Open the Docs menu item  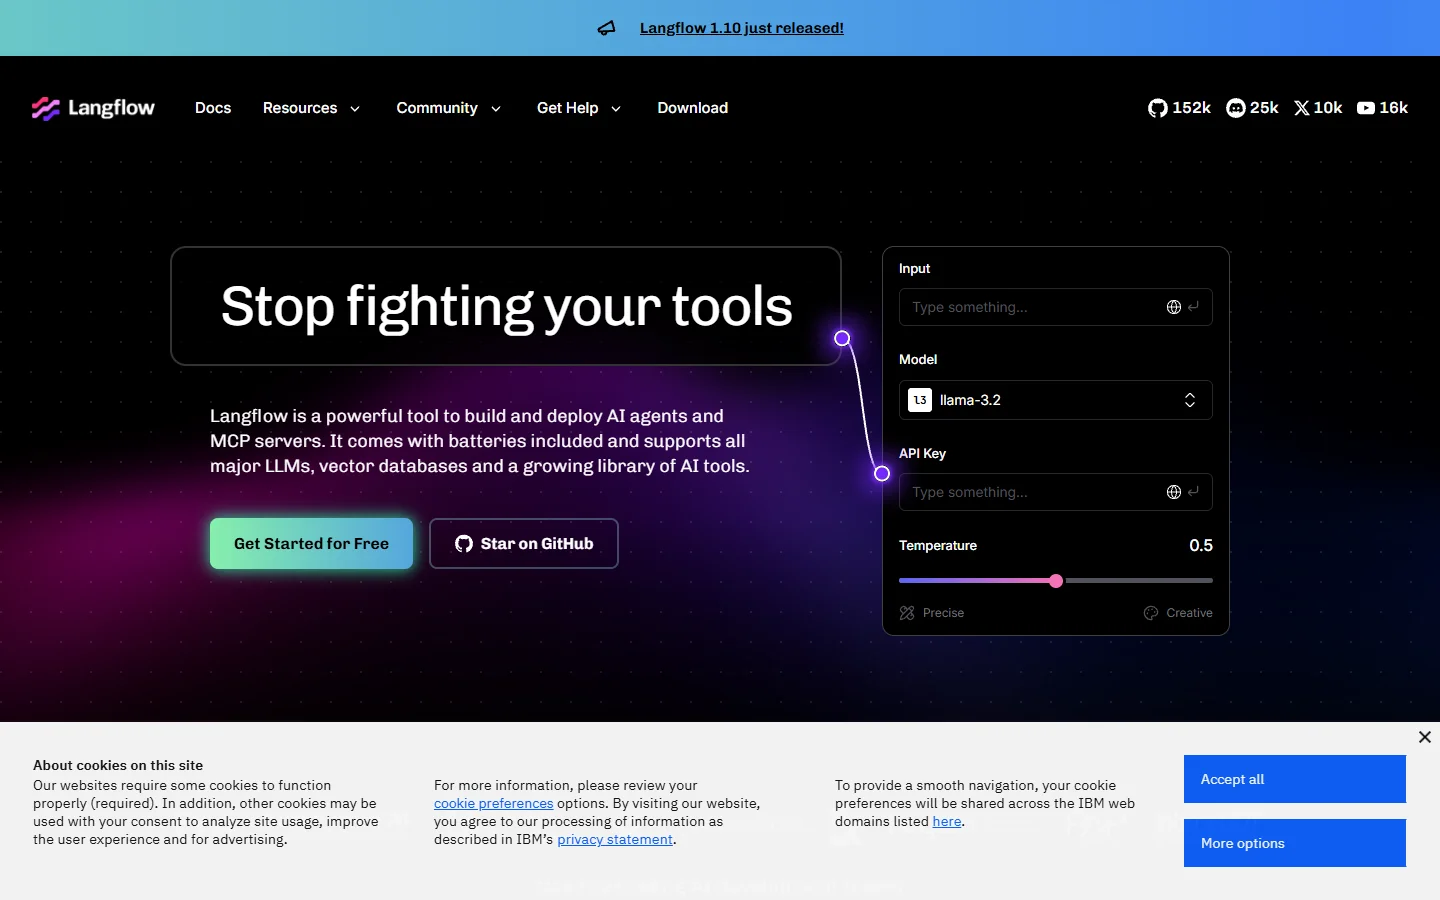click(x=213, y=108)
